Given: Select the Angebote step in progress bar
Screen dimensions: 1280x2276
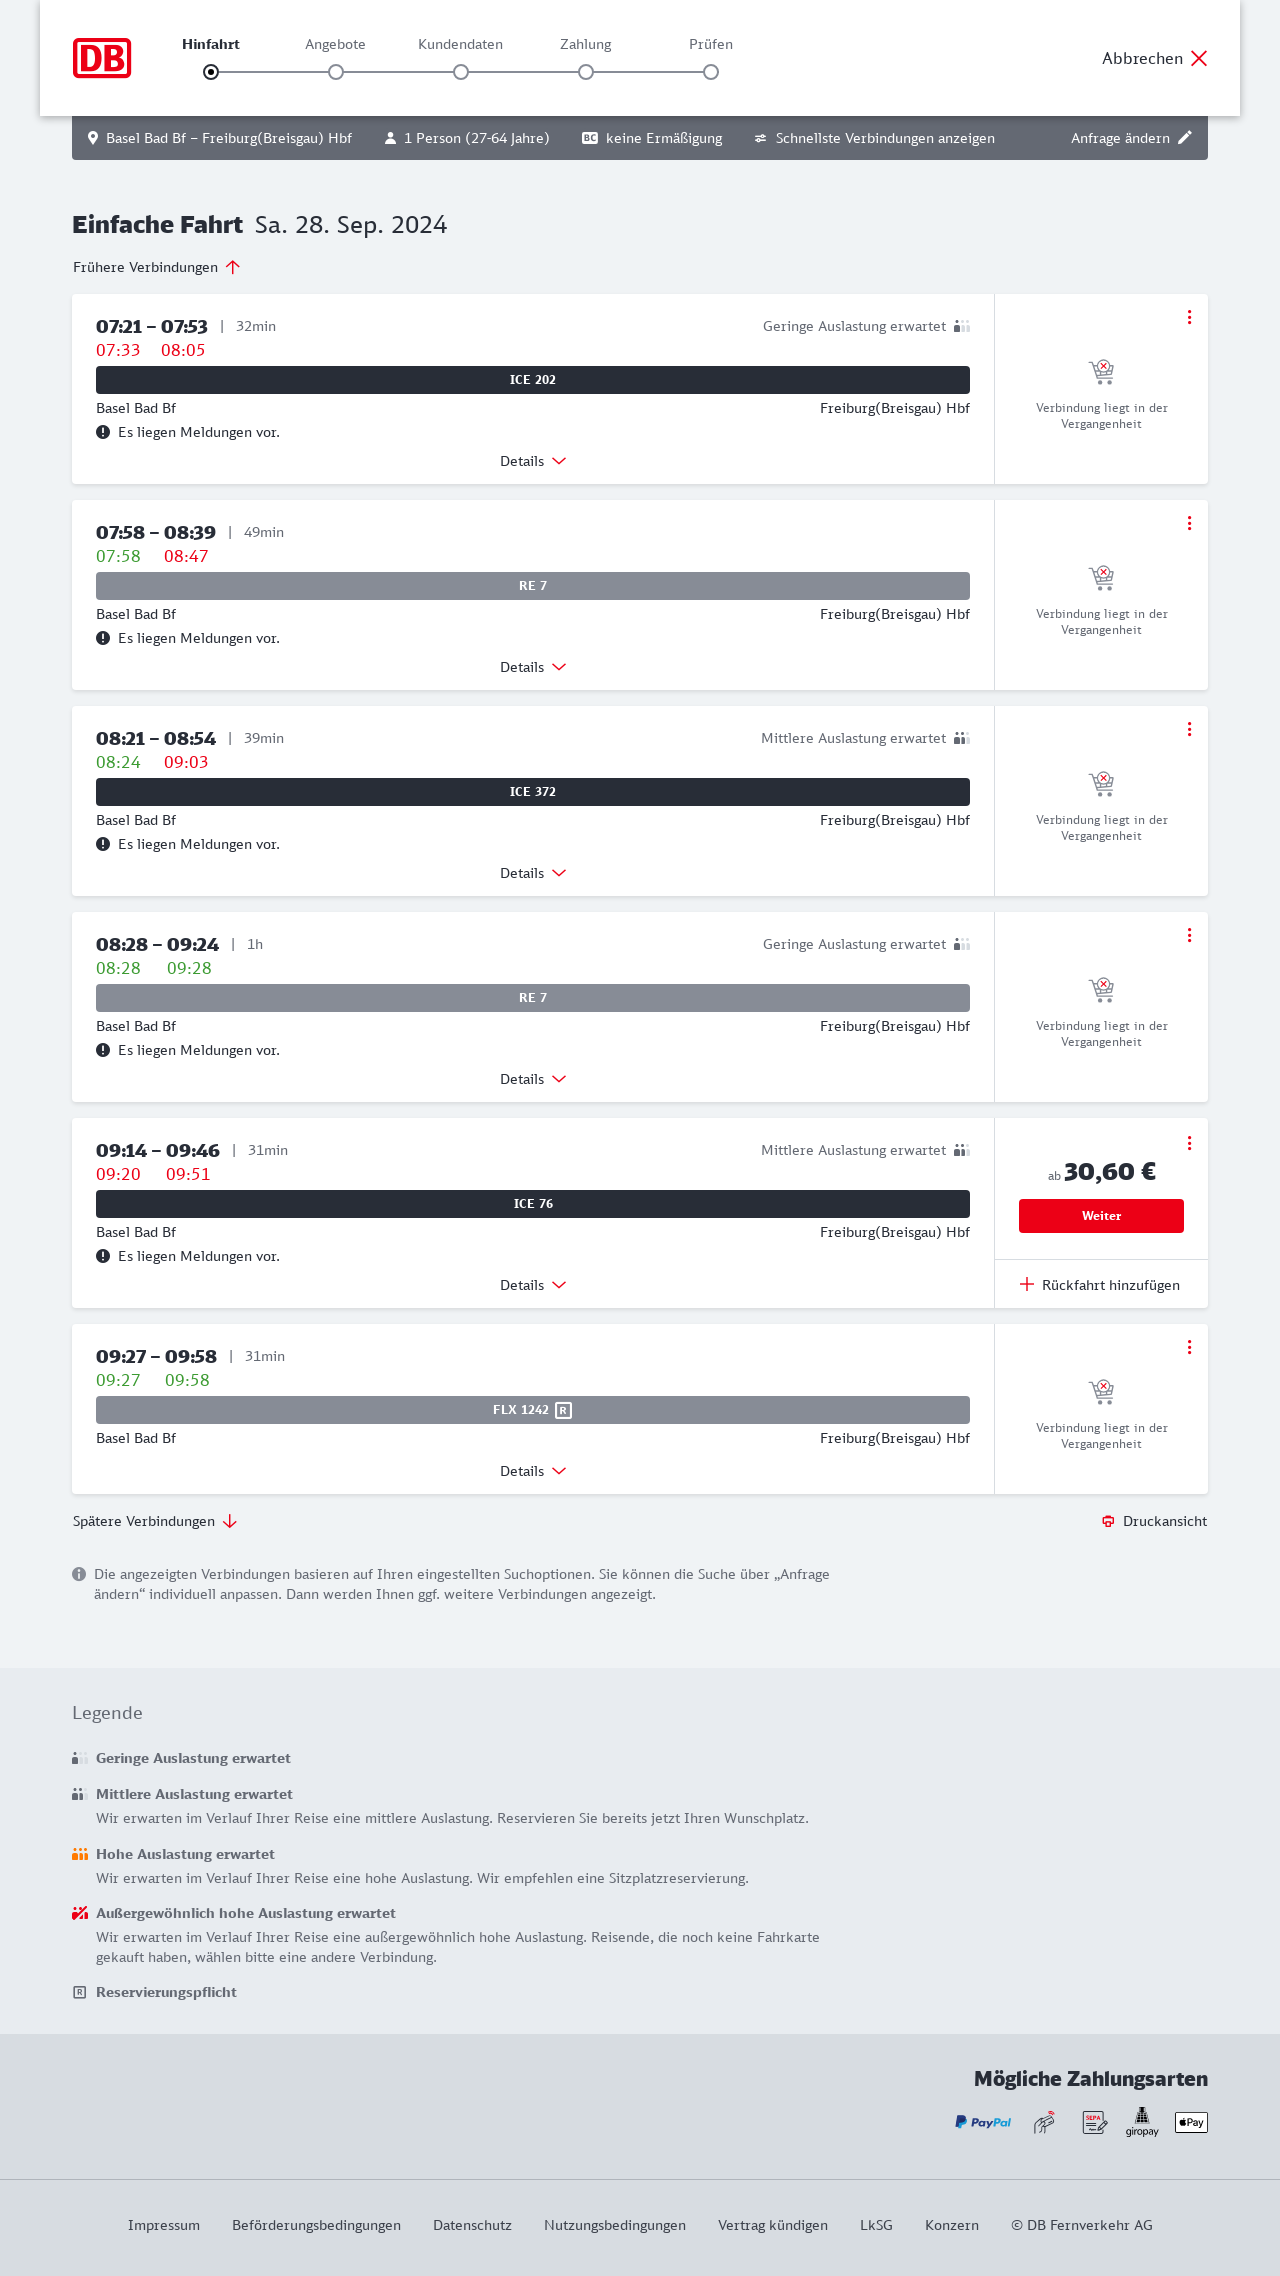Looking at the screenshot, I should (336, 72).
